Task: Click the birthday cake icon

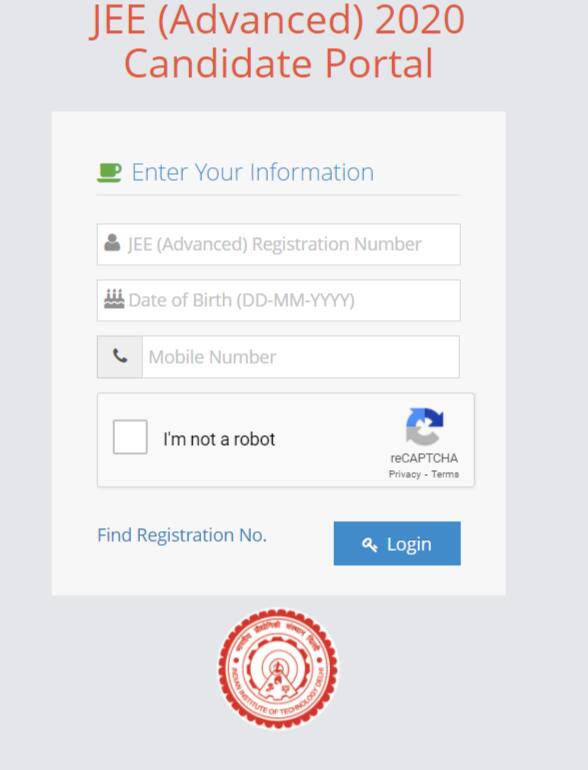Action: (x=114, y=299)
